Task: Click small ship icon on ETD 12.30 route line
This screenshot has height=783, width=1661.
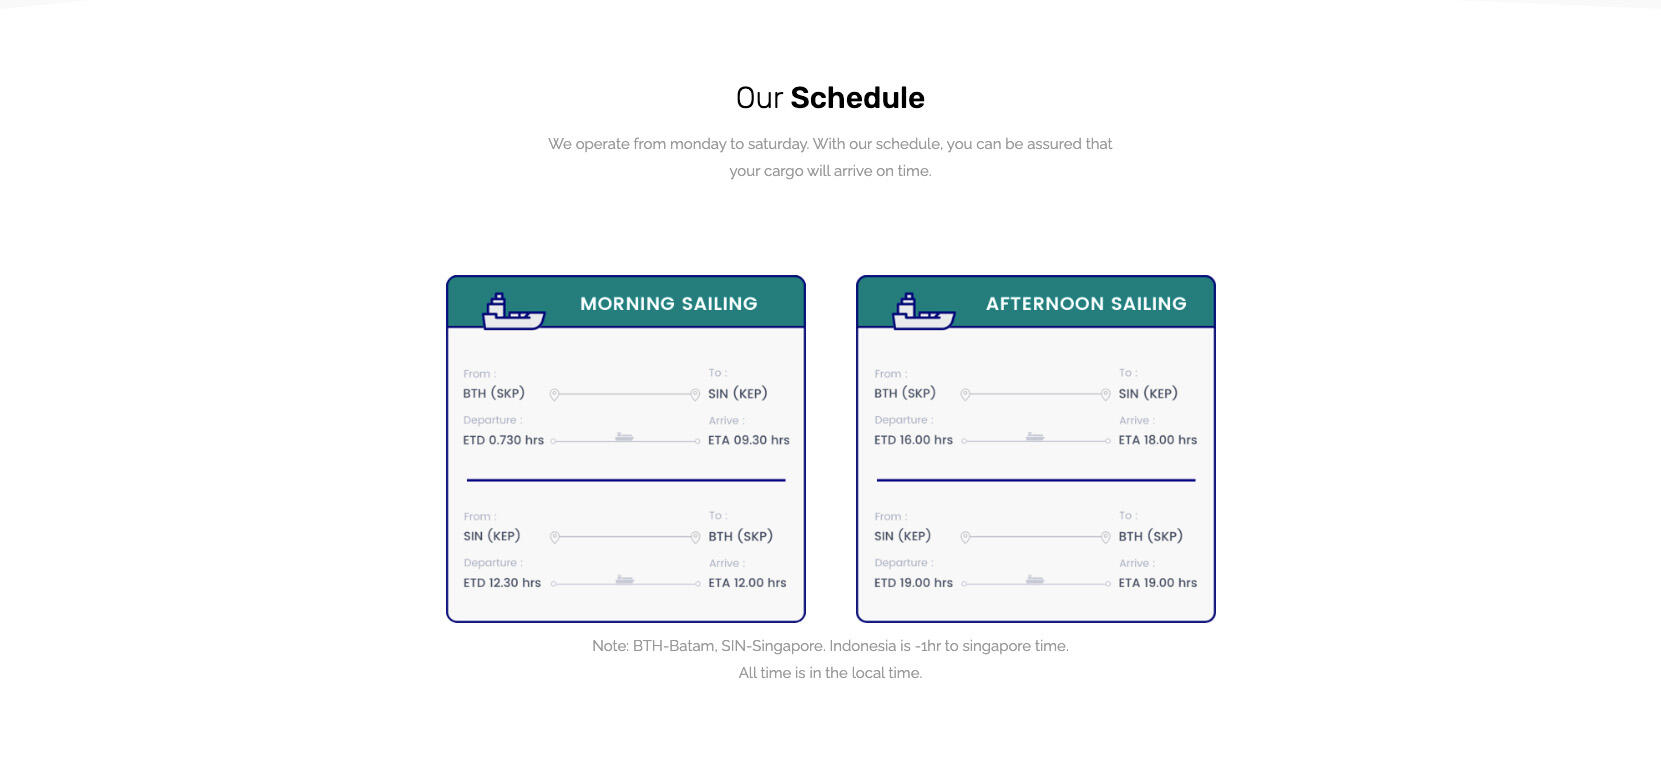Action: [624, 580]
